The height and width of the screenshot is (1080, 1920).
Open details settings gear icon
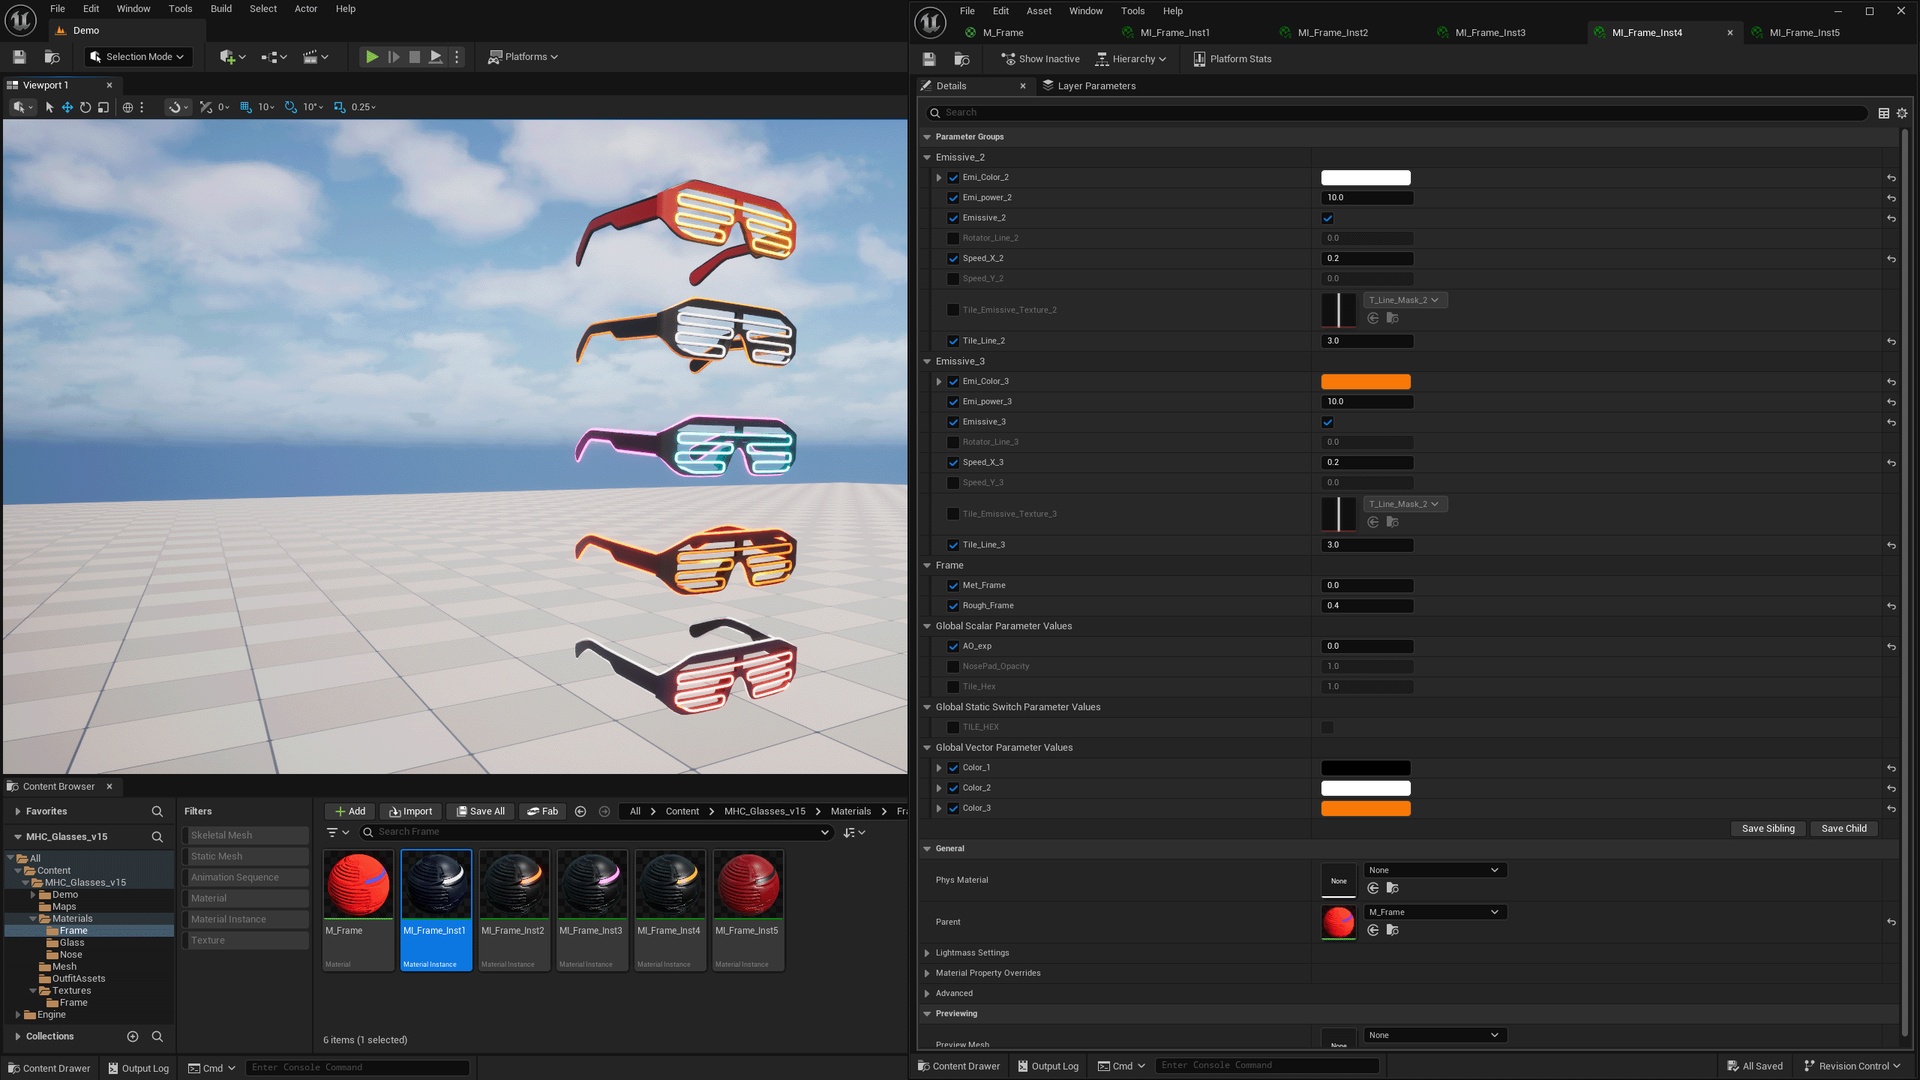click(x=1902, y=113)
